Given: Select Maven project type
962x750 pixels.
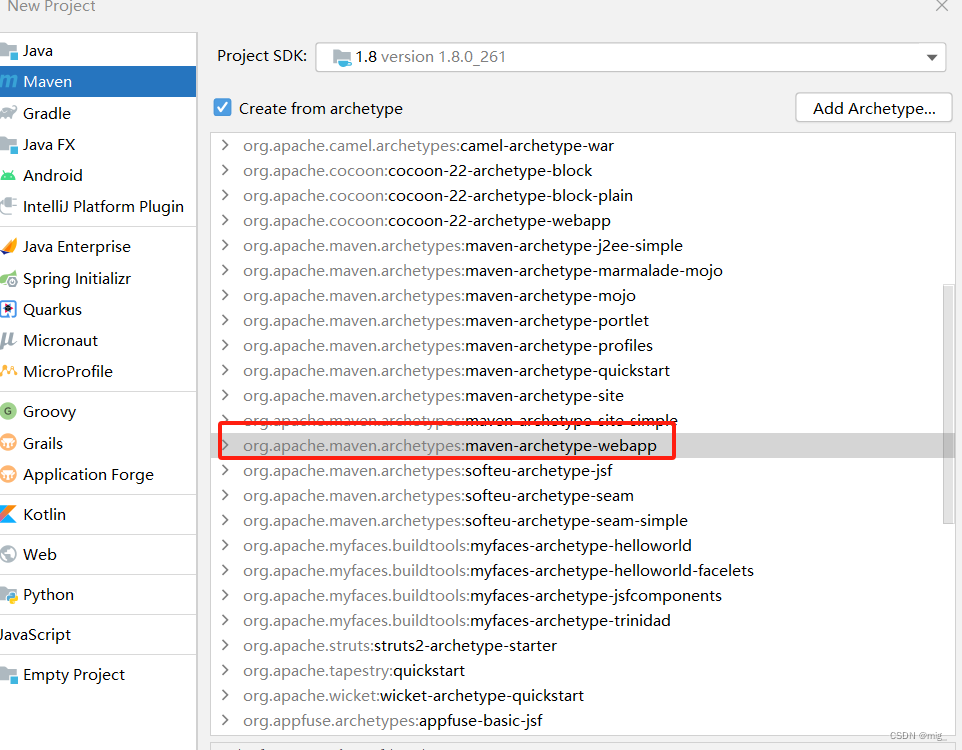Looking at the screenshot, I should point(98,82).
